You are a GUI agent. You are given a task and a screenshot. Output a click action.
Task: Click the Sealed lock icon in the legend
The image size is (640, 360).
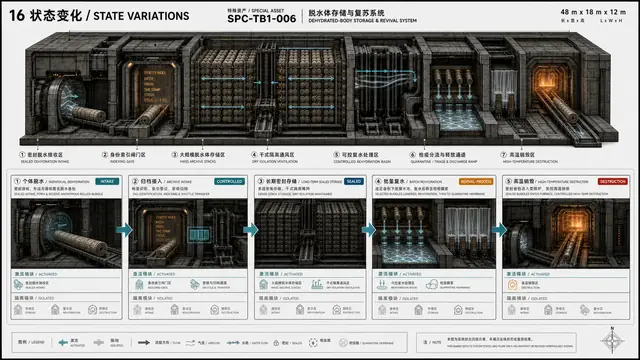click(276, 343)
